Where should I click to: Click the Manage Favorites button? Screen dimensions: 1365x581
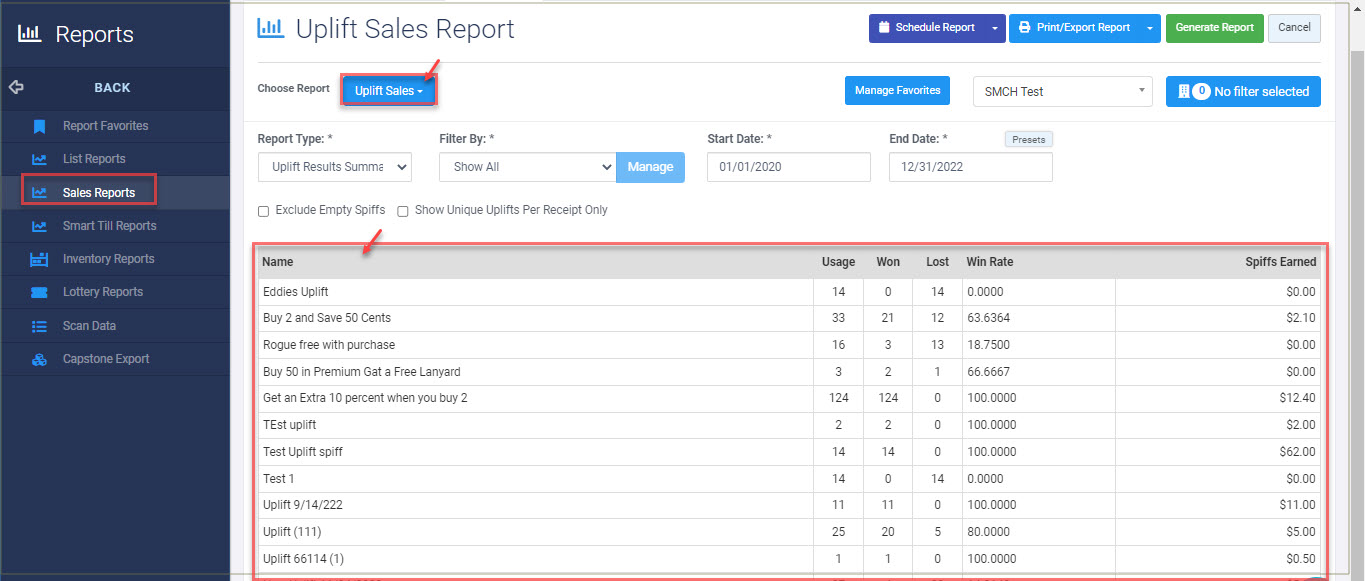tap(897, 91)
